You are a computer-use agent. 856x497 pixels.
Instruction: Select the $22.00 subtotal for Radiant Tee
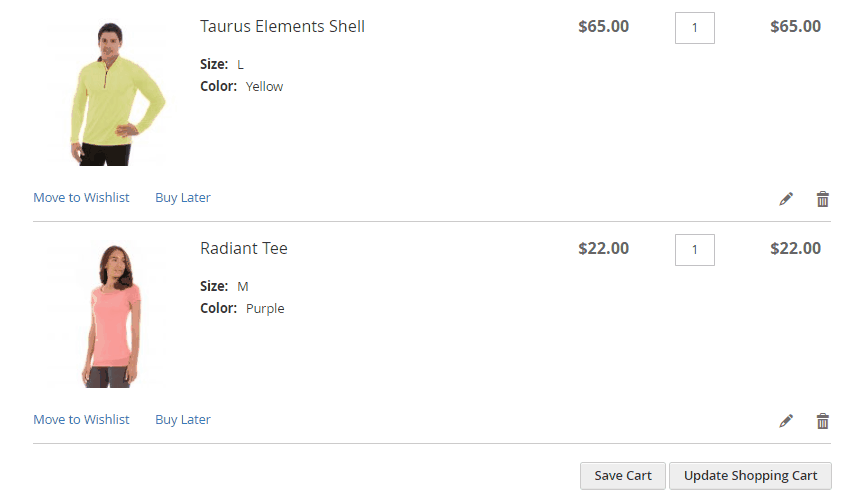[795, 248]
